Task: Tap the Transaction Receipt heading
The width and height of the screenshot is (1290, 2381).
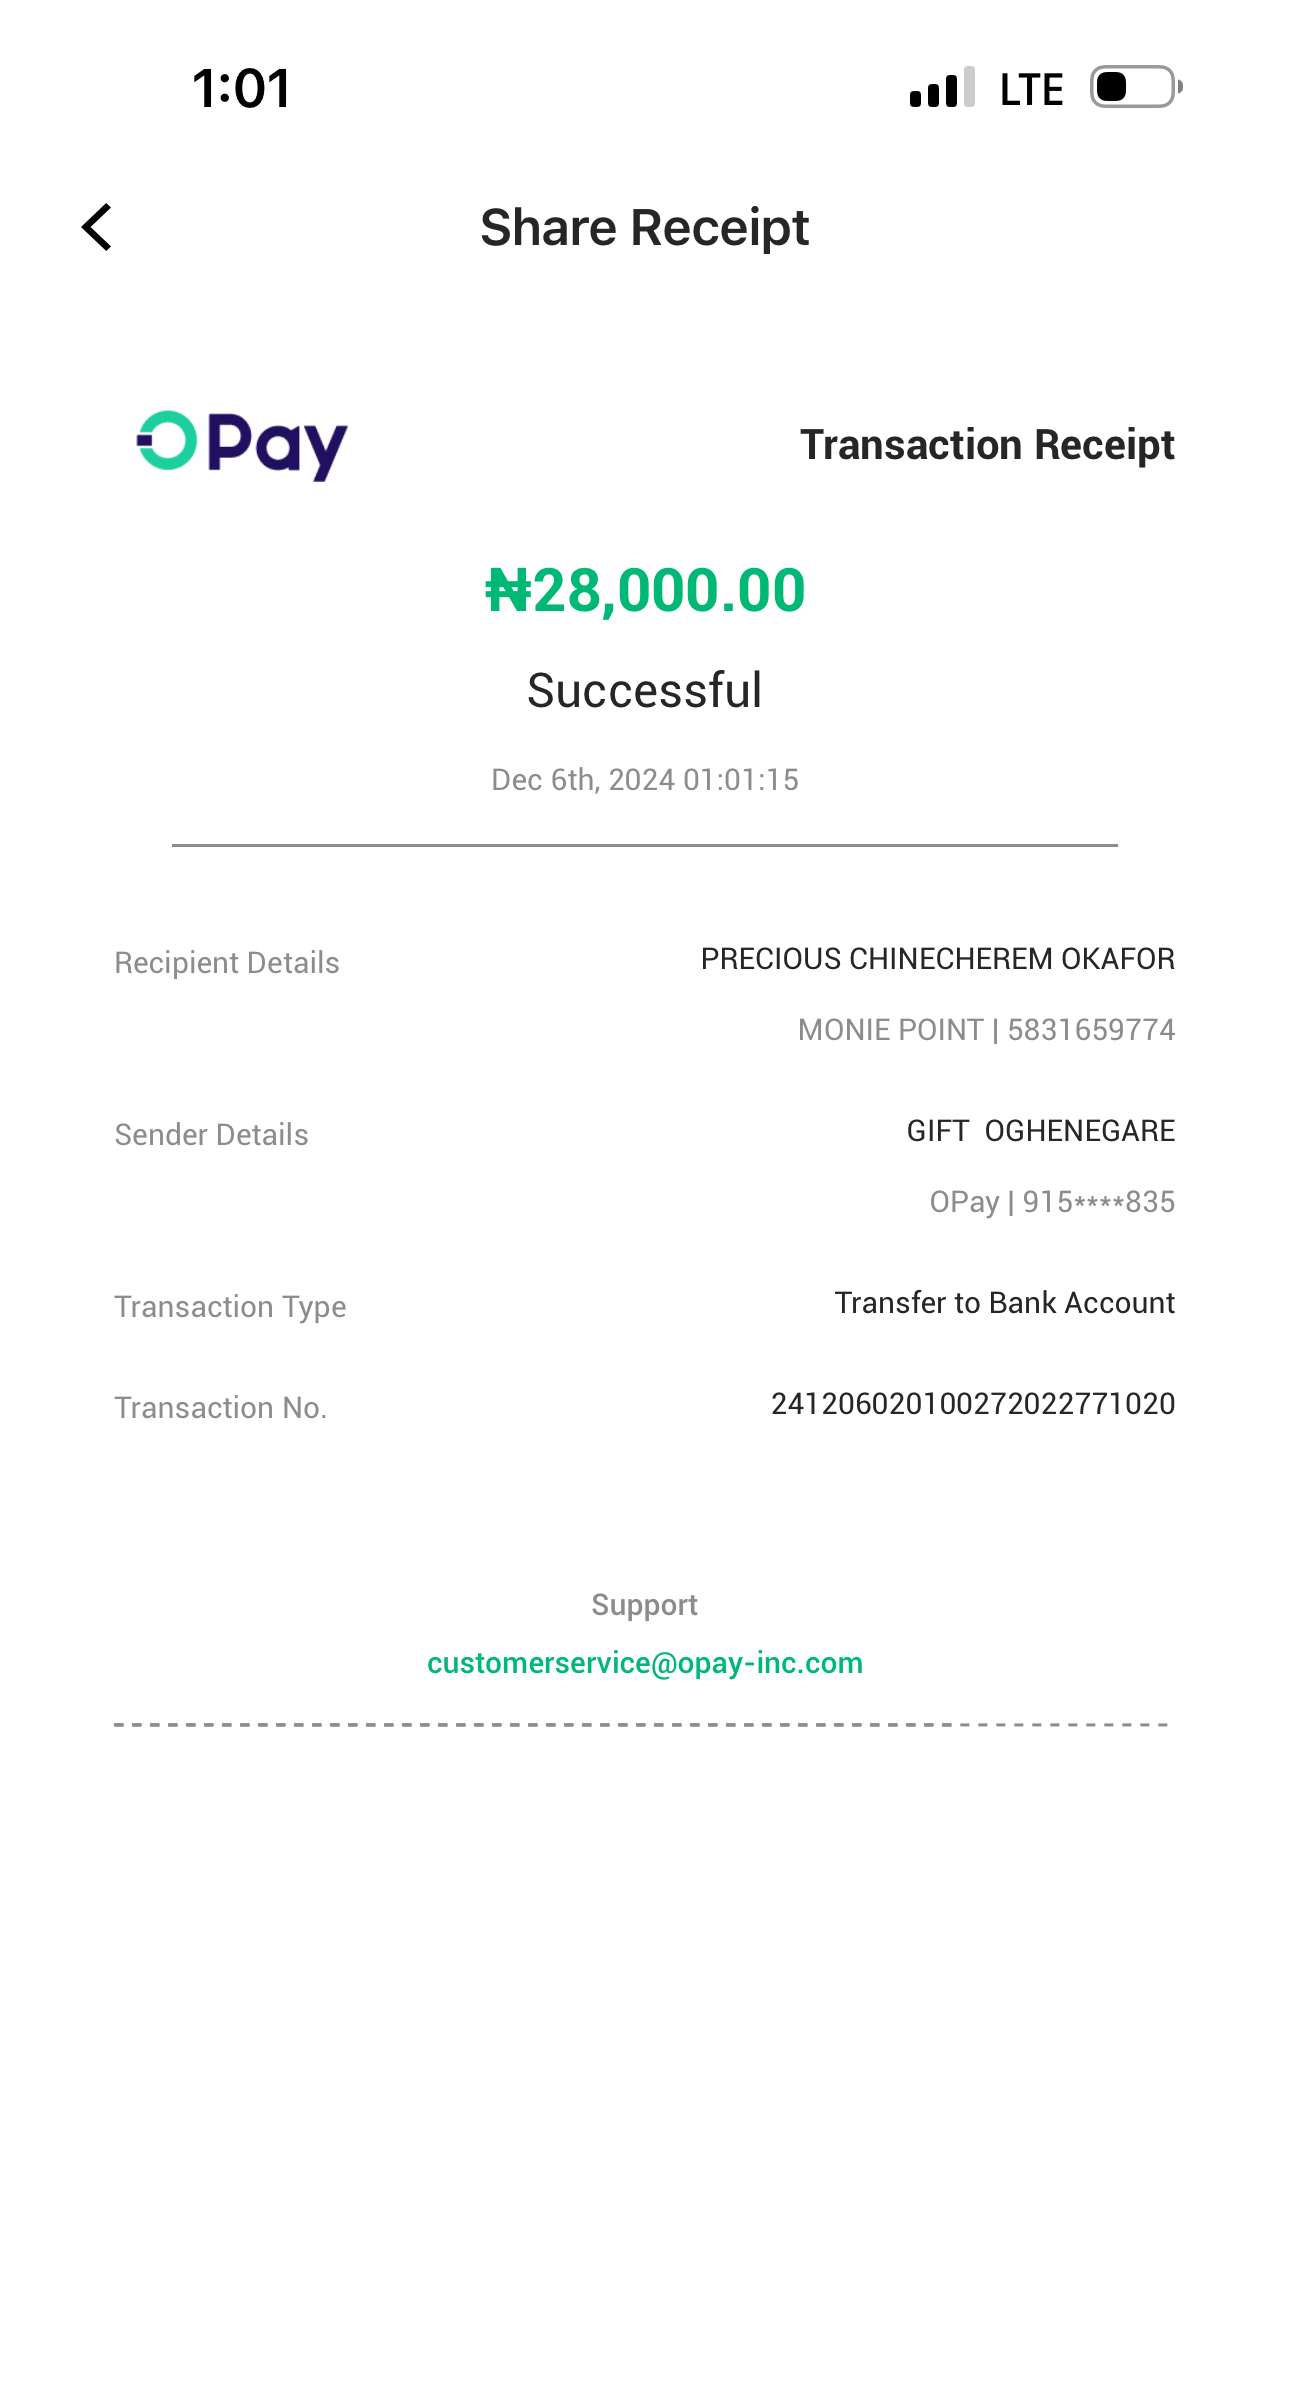Action: (x=987, y=445)
